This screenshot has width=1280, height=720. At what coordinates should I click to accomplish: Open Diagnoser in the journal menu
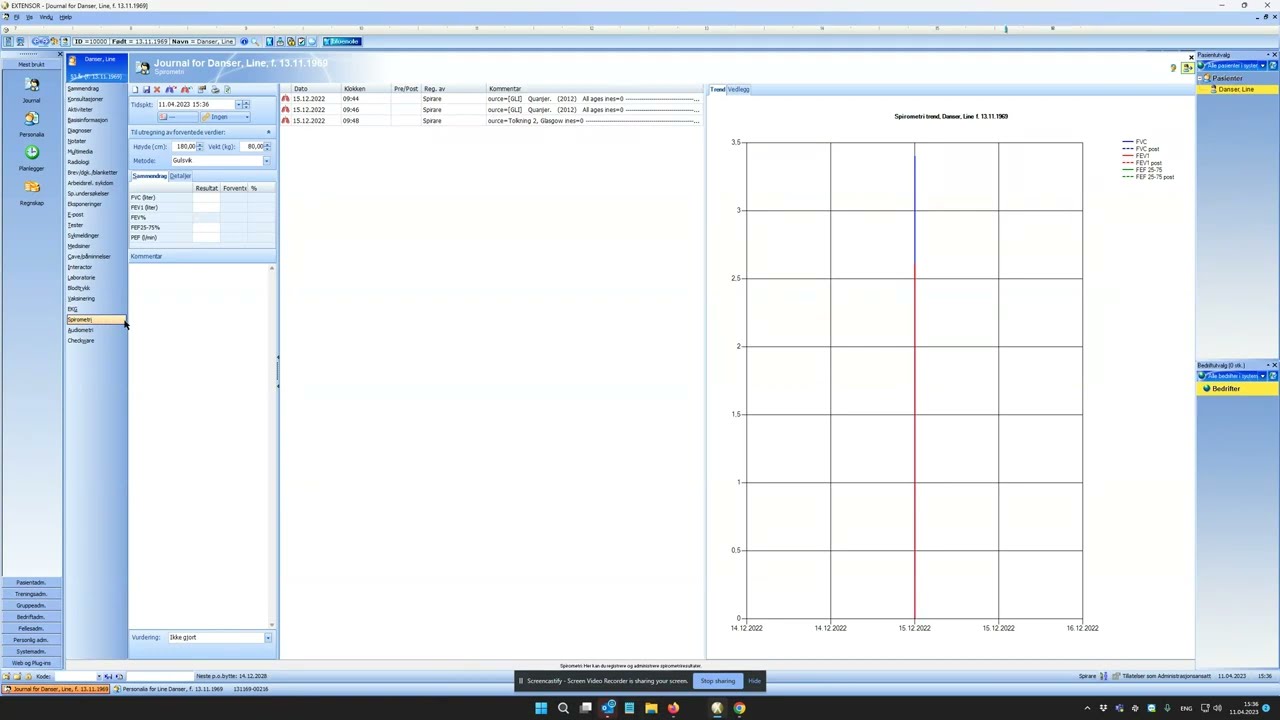click(x=79, y=131)
